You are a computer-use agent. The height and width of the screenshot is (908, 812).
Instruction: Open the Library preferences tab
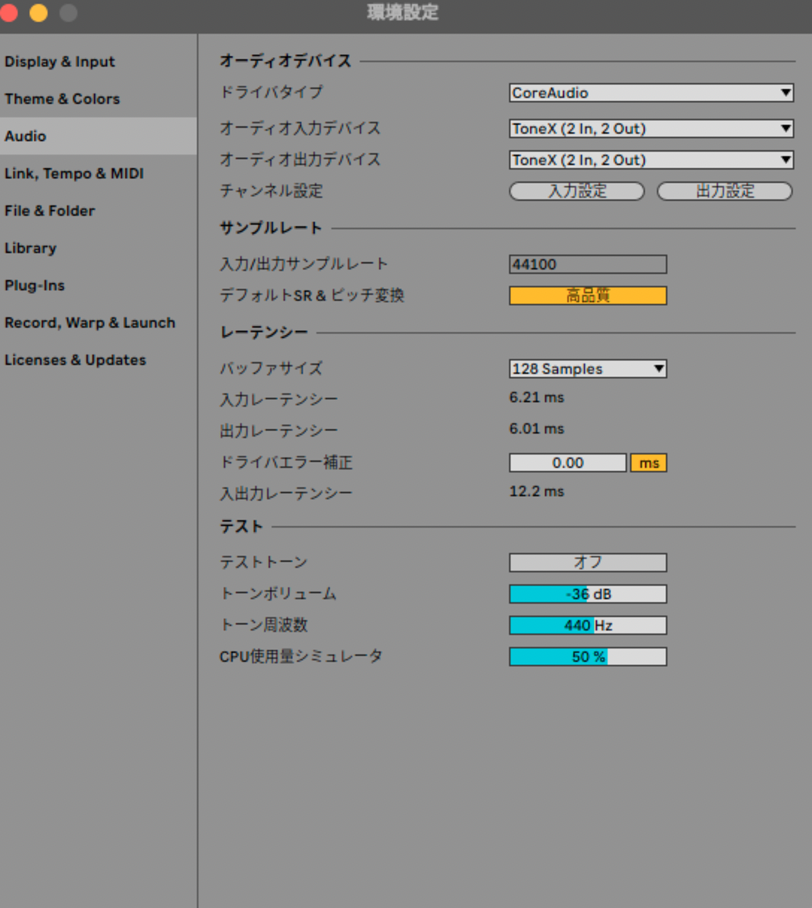[x=30, y=248]
